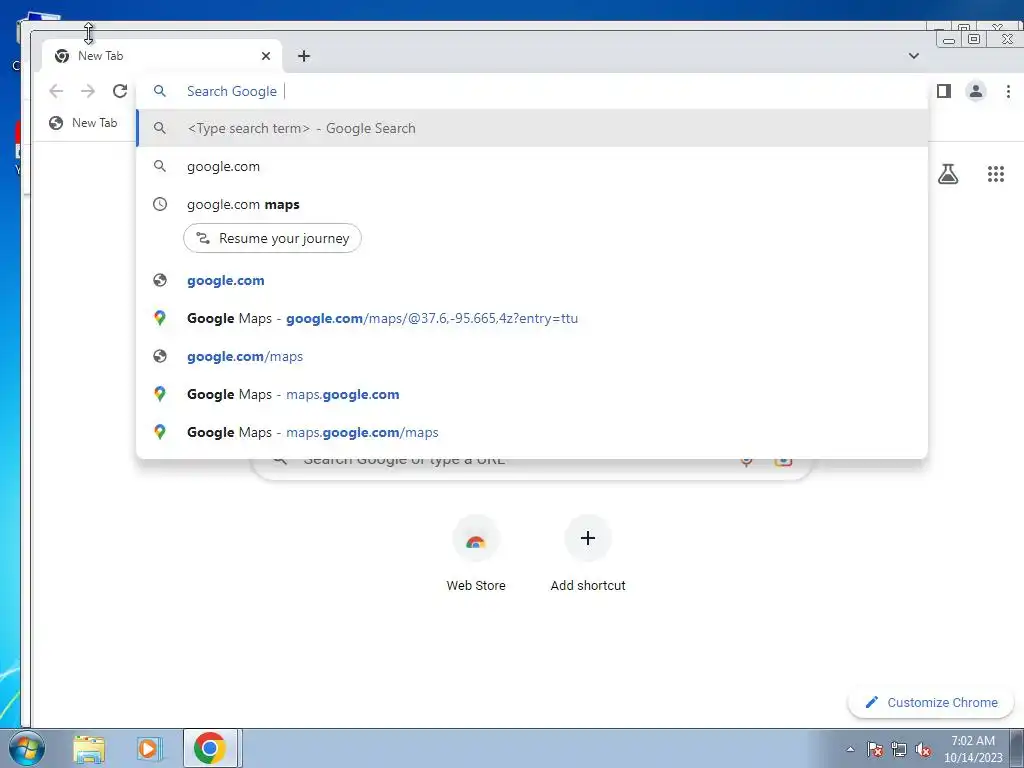Open the Chrome side panel icon
Image resolution: width=1024 pixels, height=768 pixels.
(944, 91)
